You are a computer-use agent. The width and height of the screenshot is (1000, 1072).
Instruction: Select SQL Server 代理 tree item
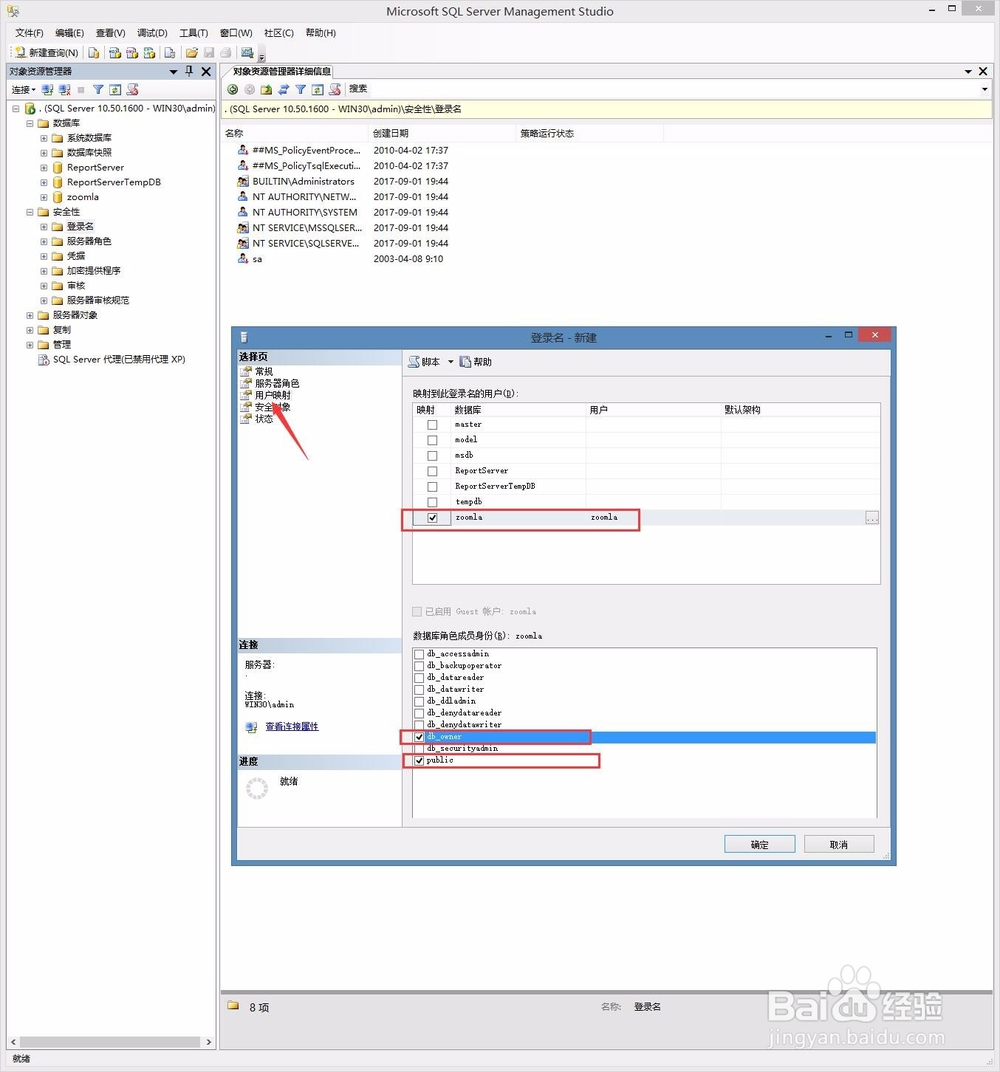click(x=119, y=360)
